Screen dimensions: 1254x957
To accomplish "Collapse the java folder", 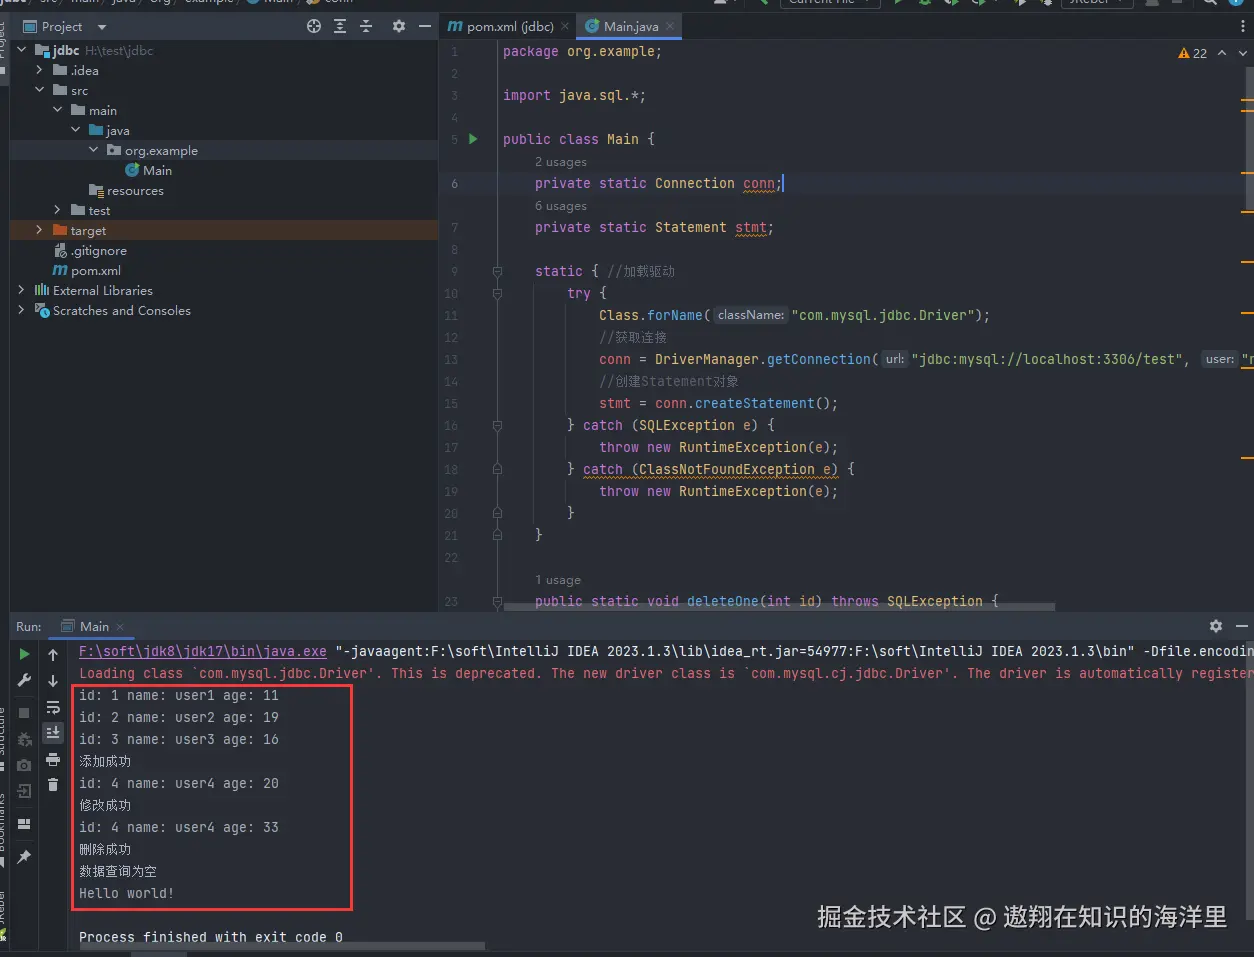I will coord(75,130).
